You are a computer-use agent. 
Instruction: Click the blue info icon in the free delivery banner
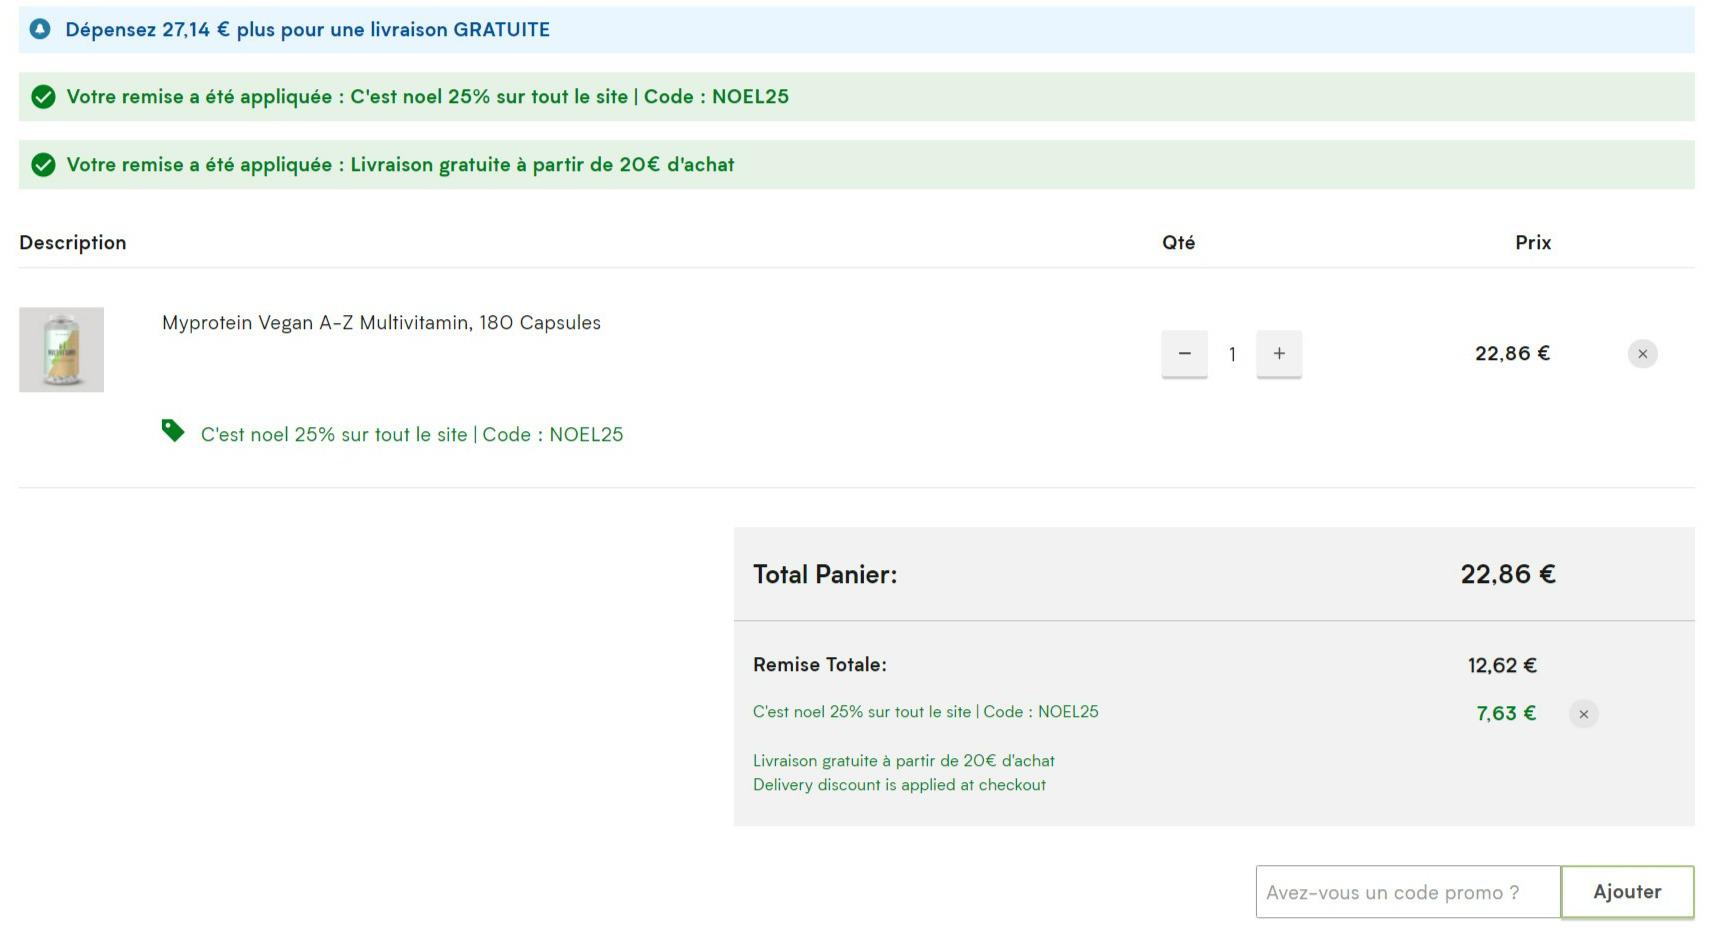tap(40, 29)
